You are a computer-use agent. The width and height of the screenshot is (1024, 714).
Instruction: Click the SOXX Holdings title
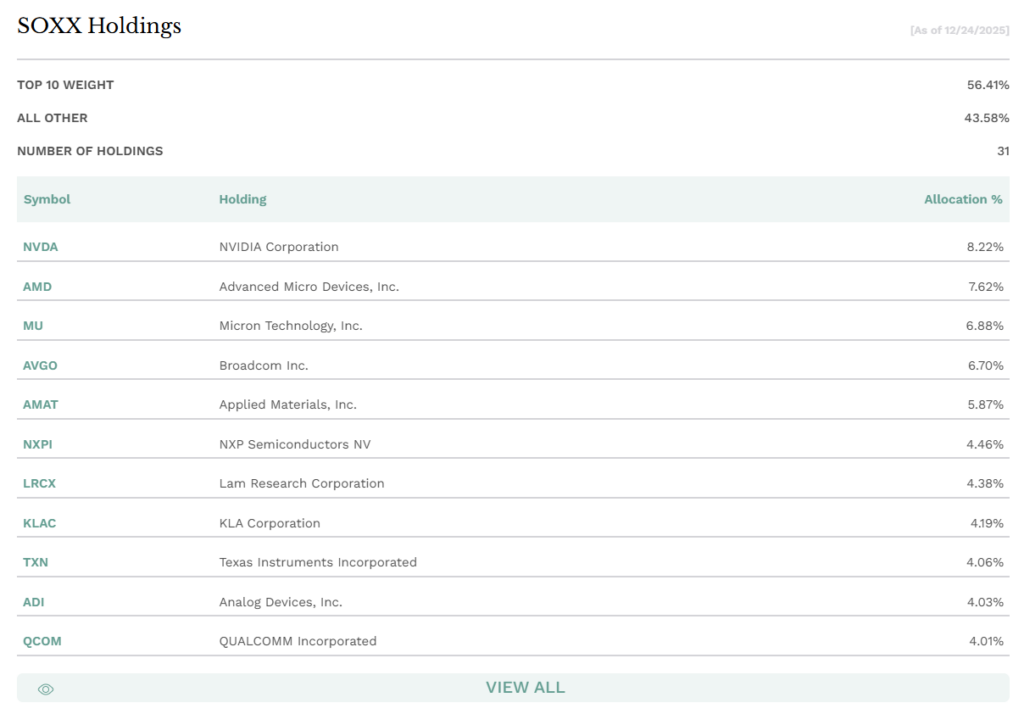tap(97, 26)
